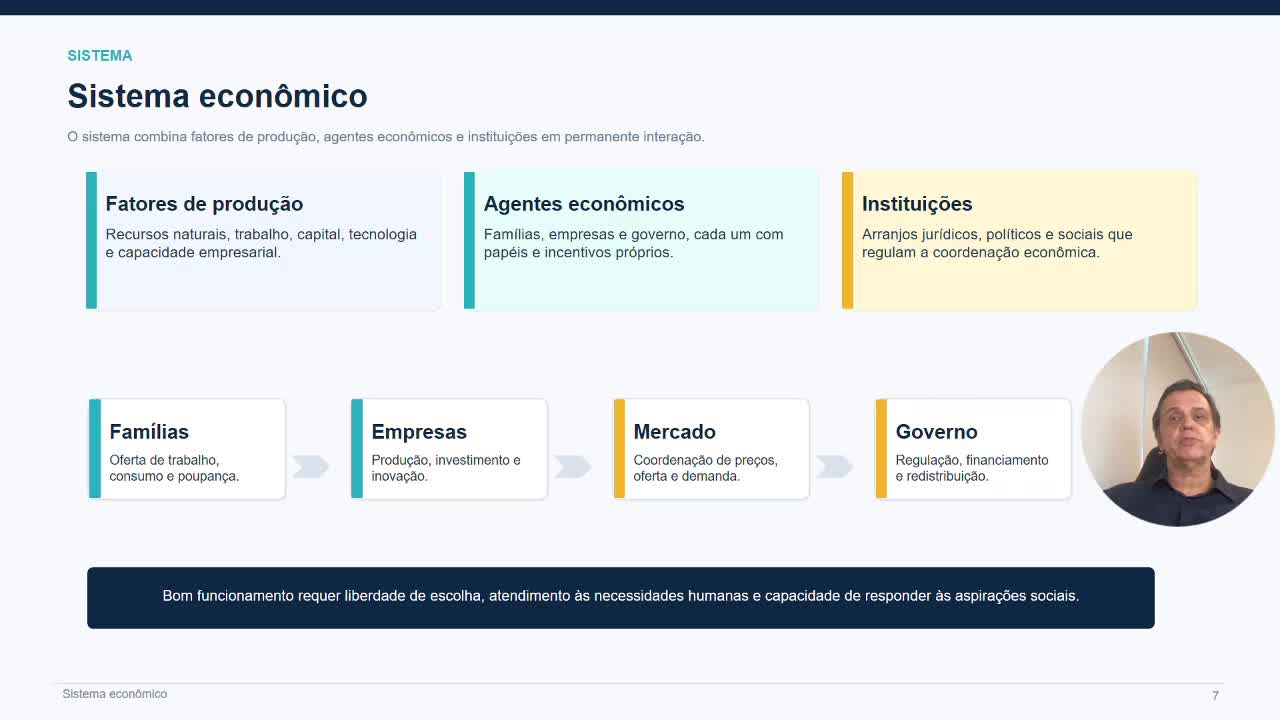Click the arrow between Famílias and Empresas

click(310, 467)
